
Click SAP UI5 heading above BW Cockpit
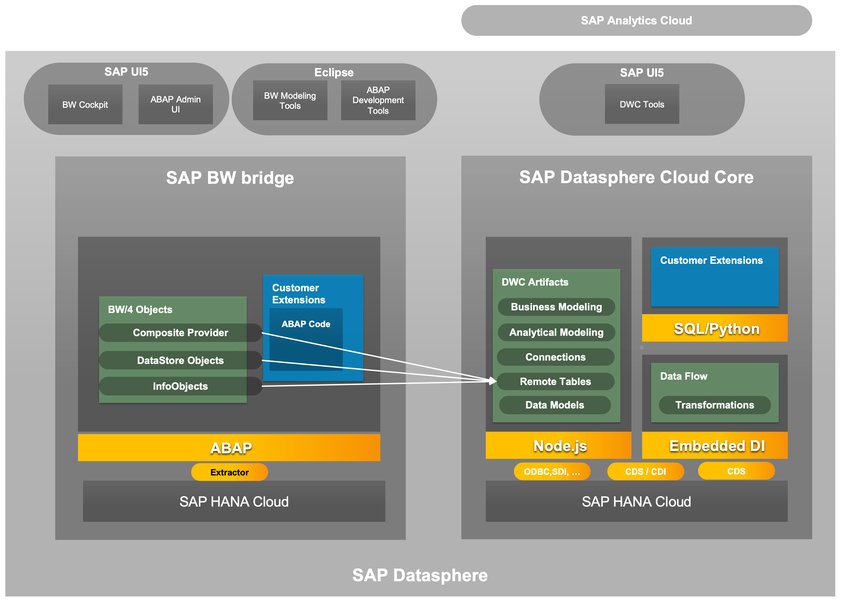pyautogui.click(x=126, y=72)
